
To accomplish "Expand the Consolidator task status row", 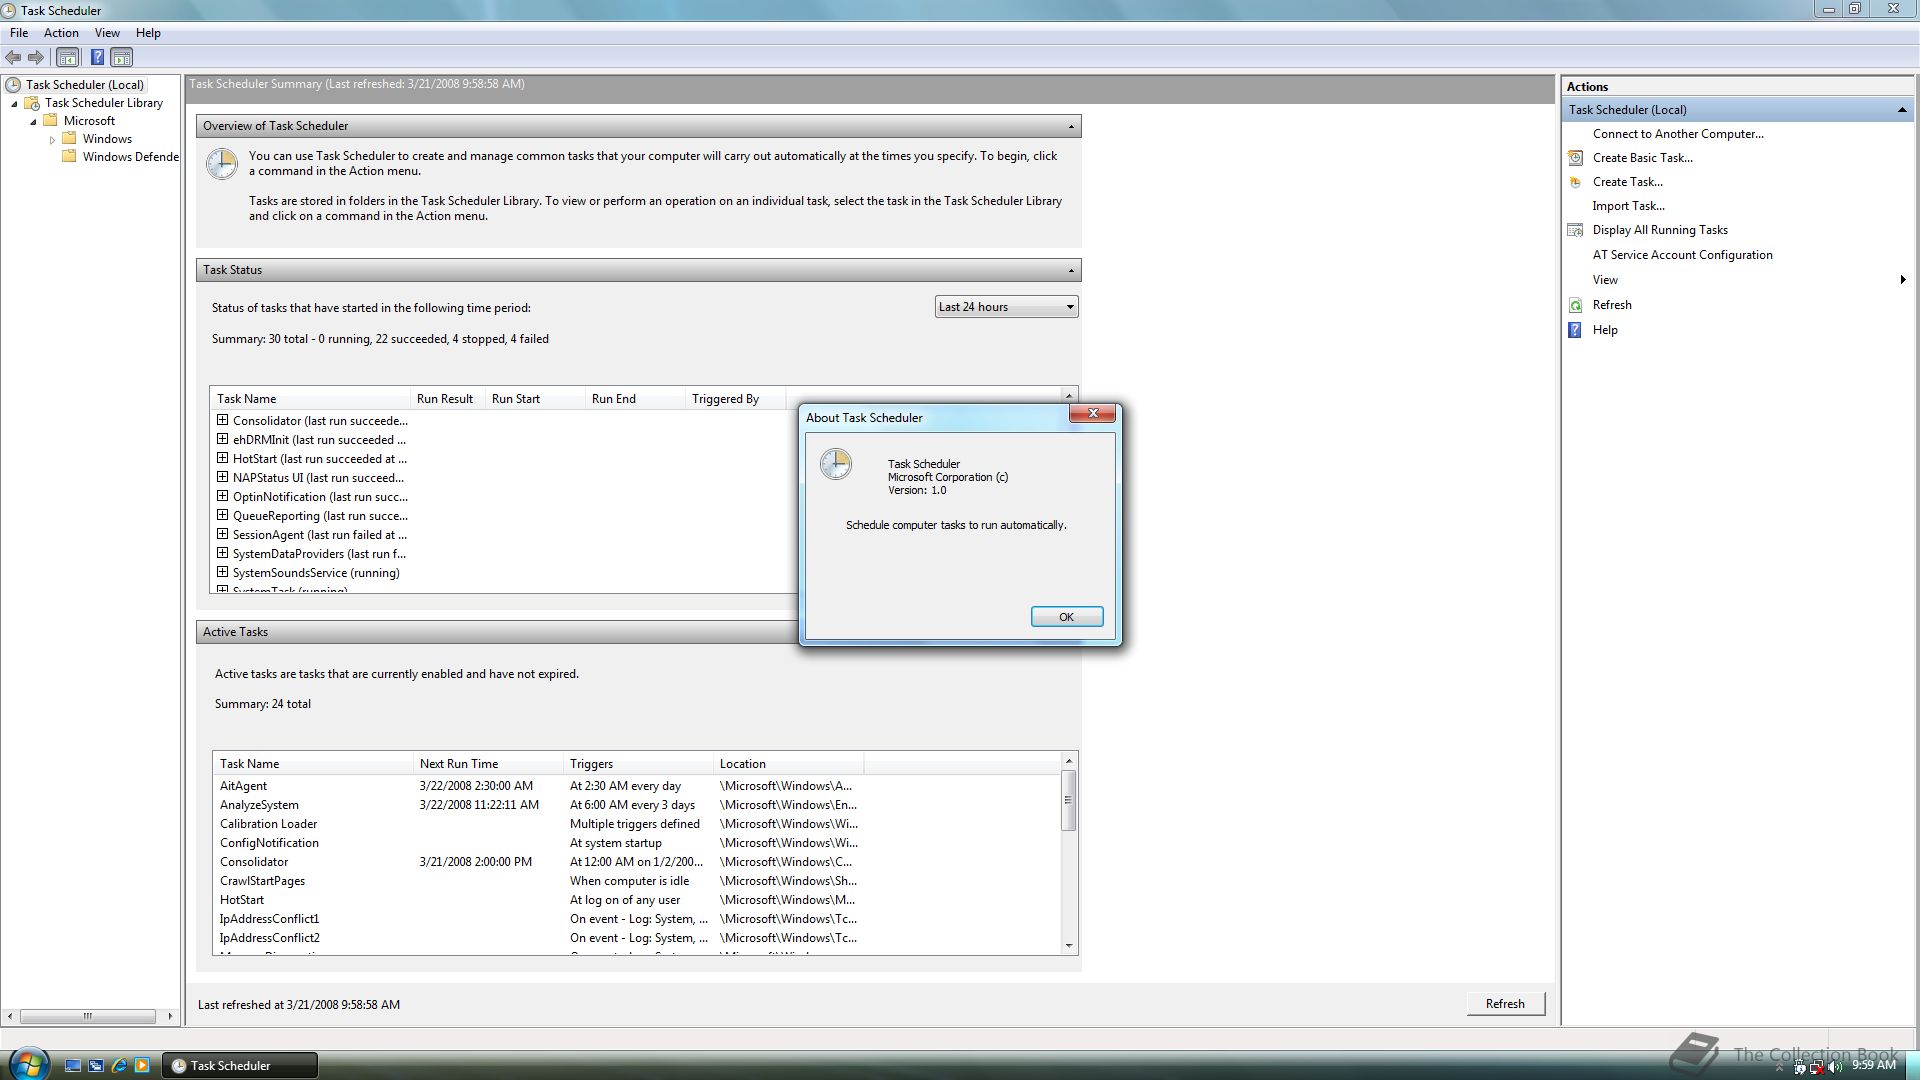I will coord(222,421).
